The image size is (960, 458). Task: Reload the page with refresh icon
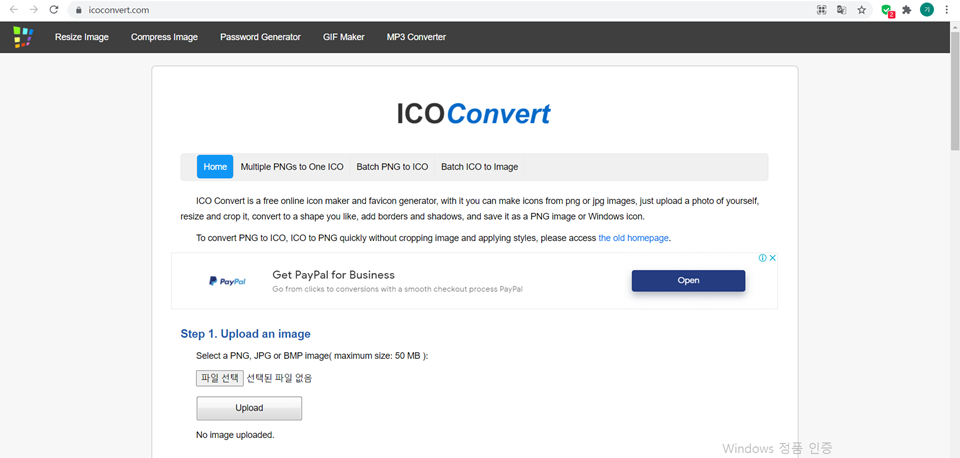[54, 10]
